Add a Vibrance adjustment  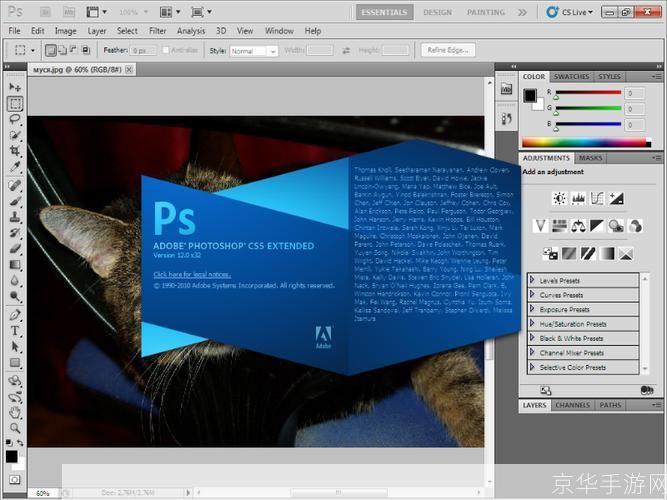[x=540, y=226]
